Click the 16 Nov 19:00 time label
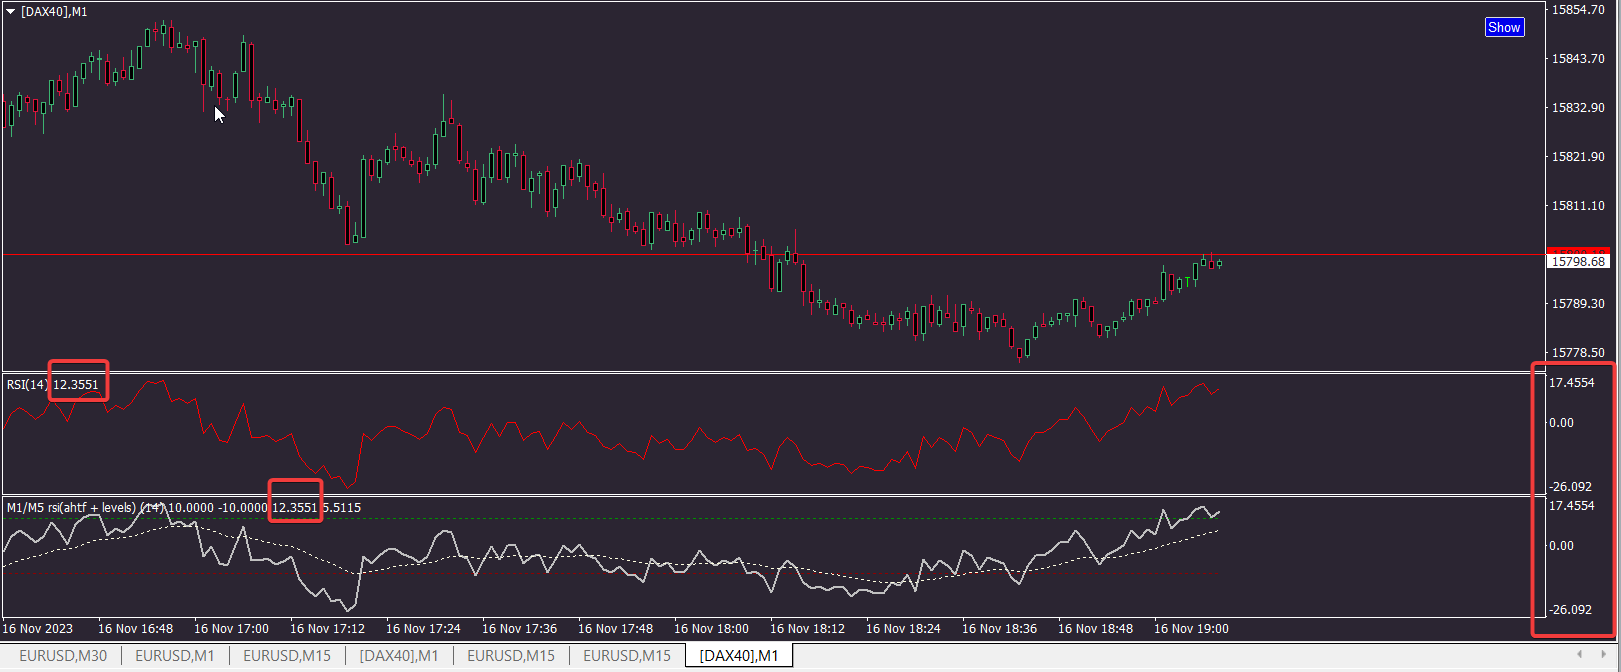This screenshot has height=672, width=1621. click(x=1191, y=629)
